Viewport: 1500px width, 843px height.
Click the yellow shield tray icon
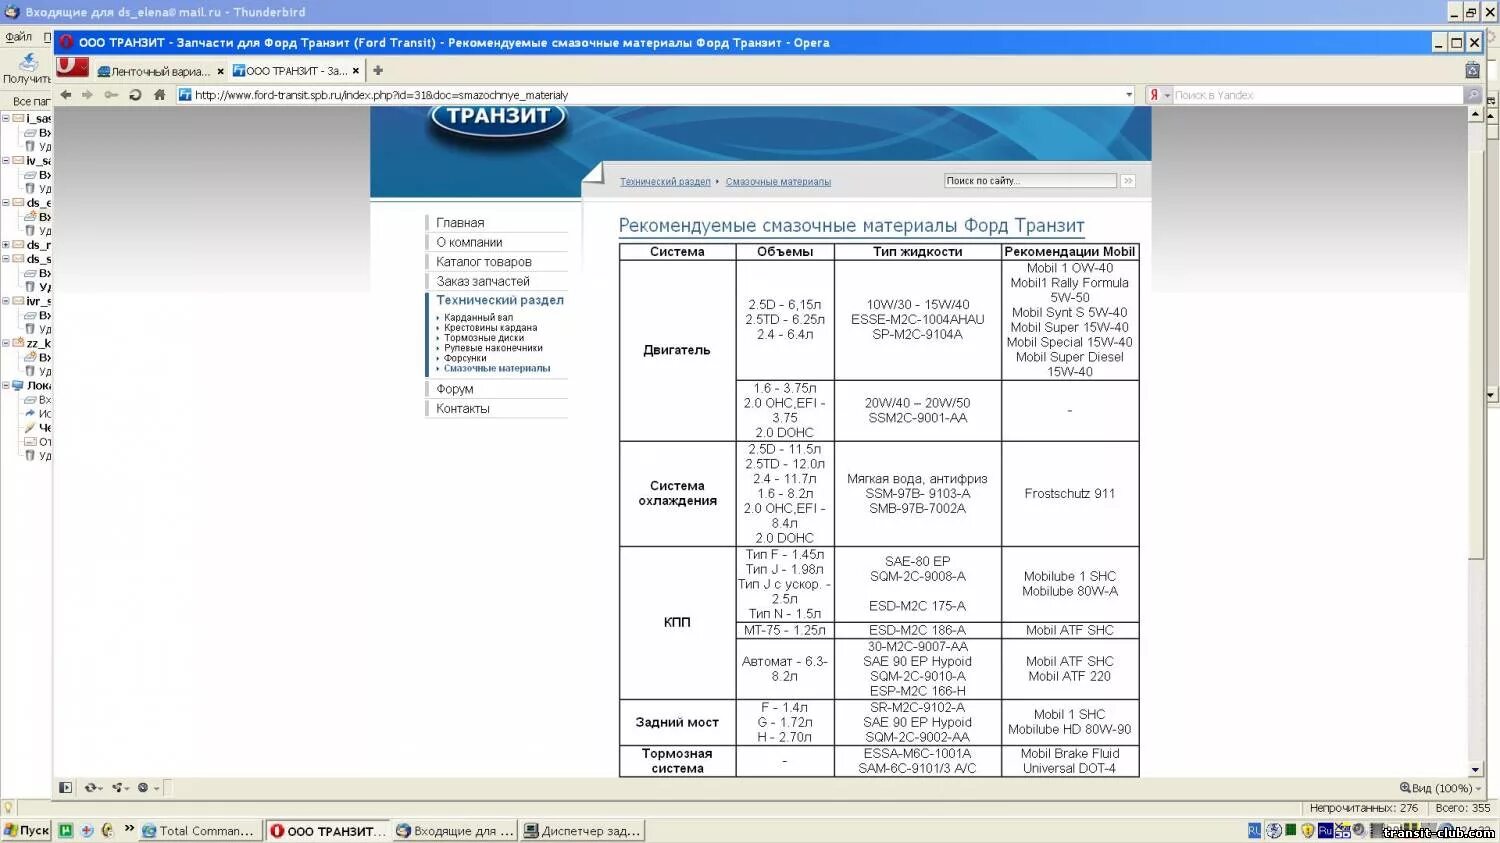pos(1308,831)
